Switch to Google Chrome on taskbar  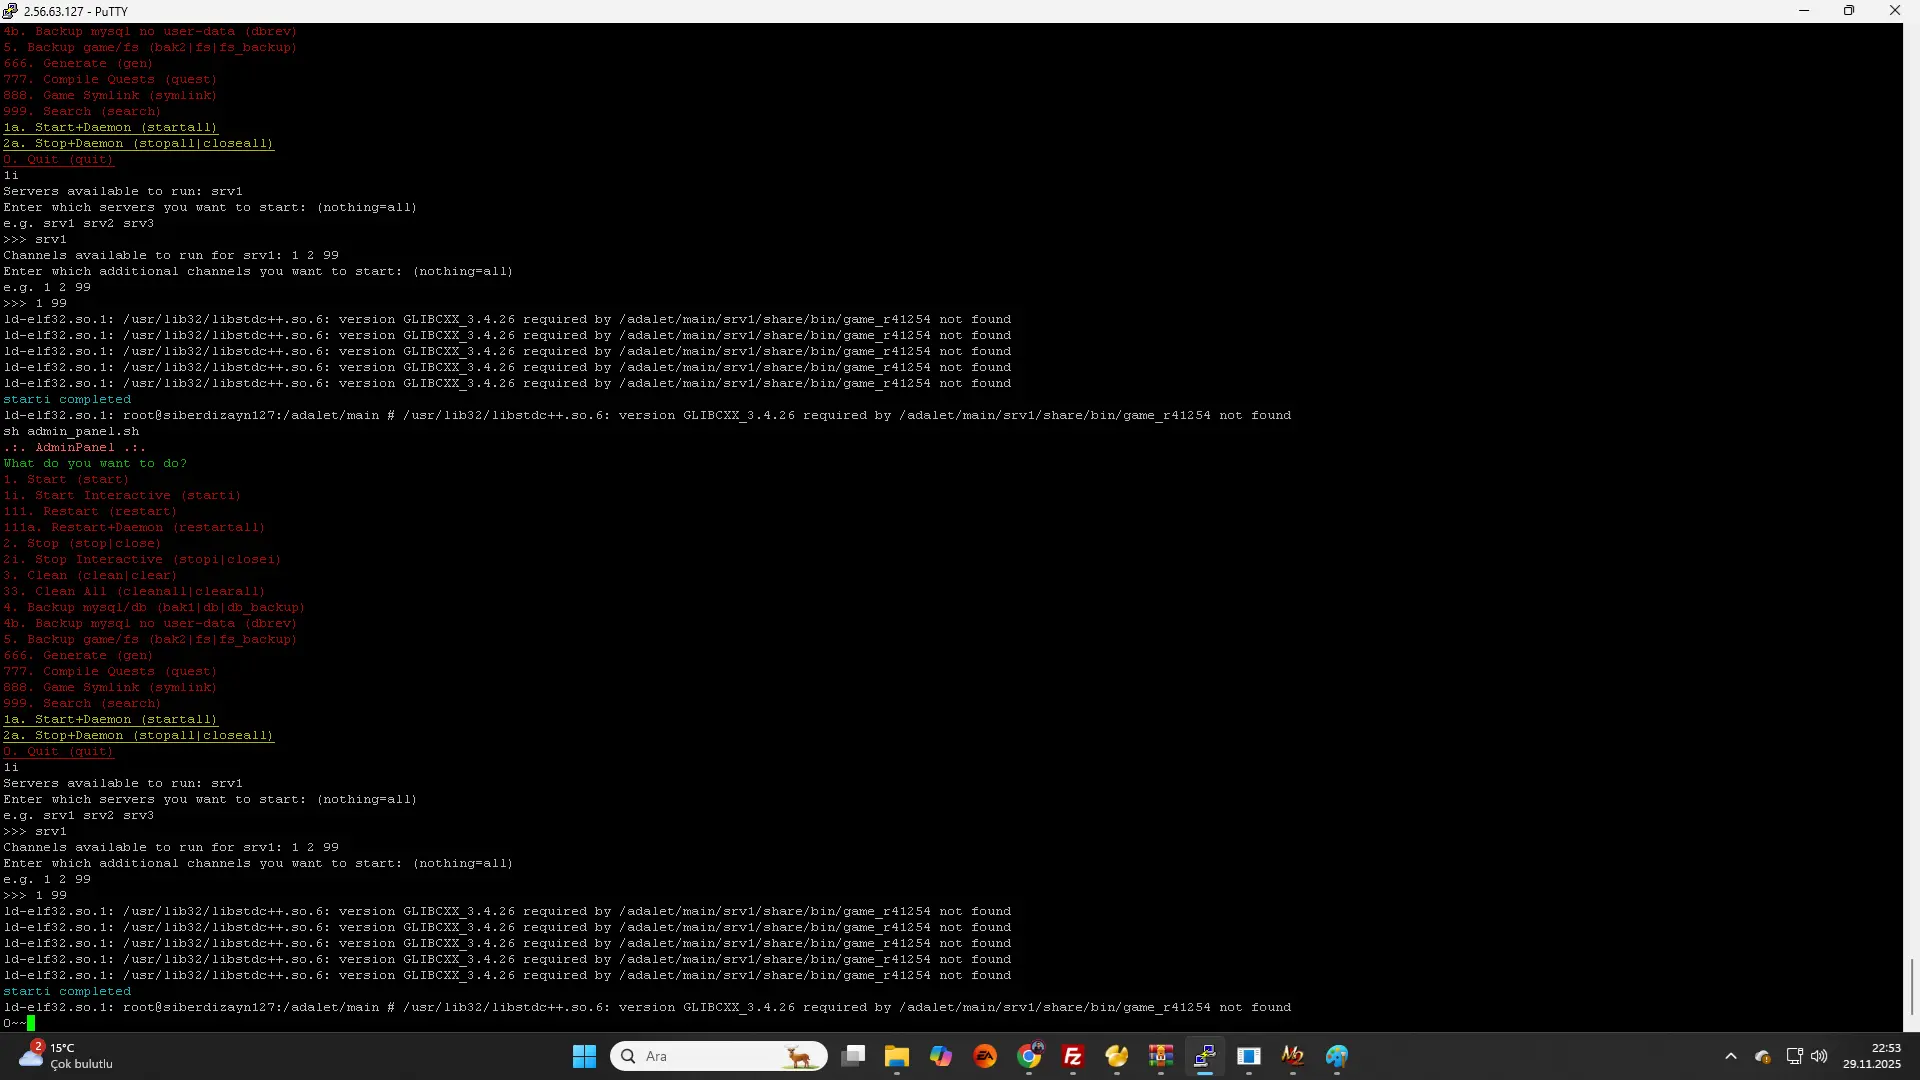pyautogui.click(x=1029, y=1056)
